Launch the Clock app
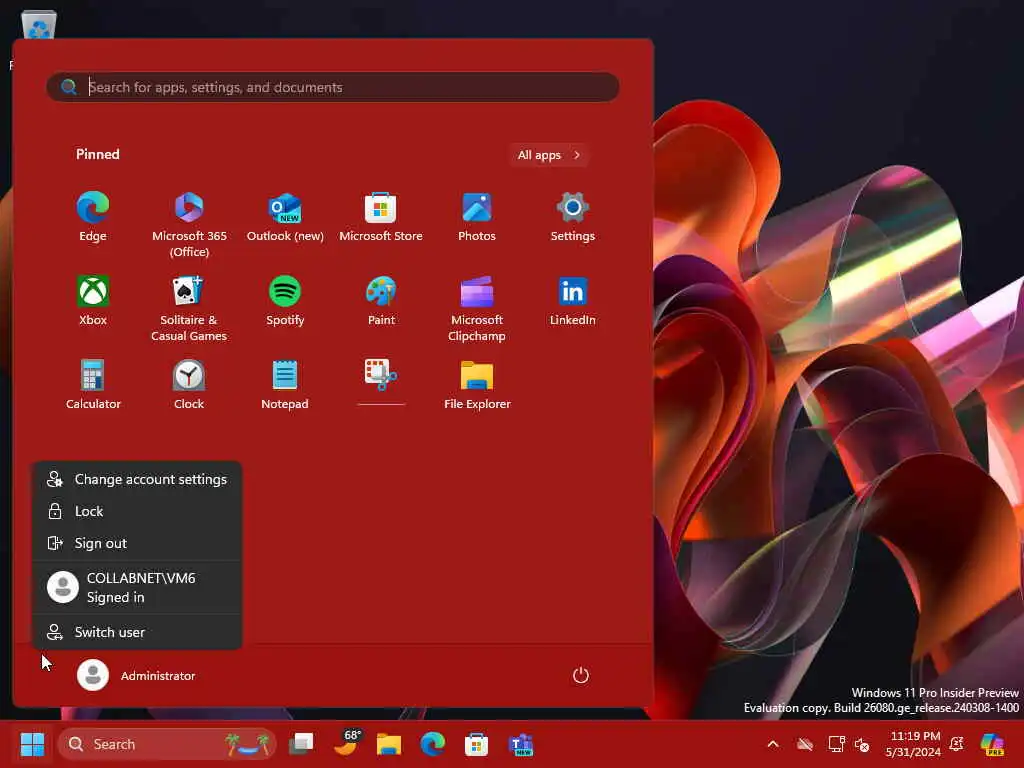 tap(189, 385)
